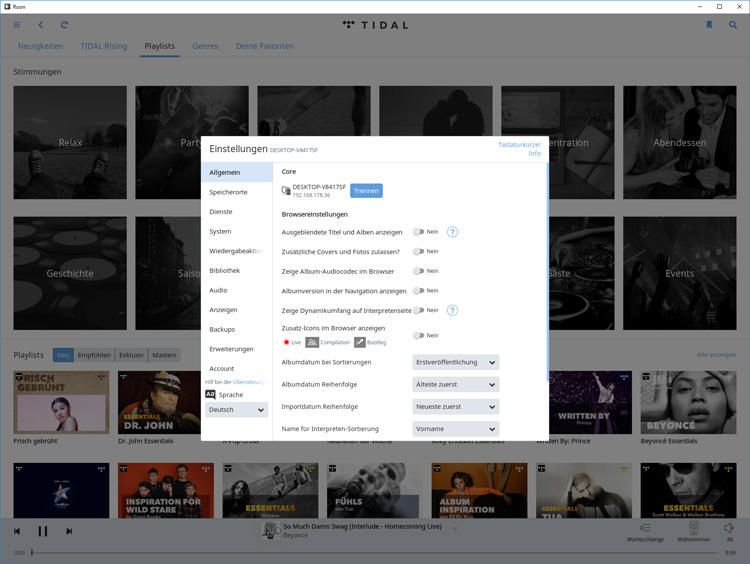The height and width of the screenshot is (564, 750).
Task: Open Audio settings section
Action: pos(237,290)
